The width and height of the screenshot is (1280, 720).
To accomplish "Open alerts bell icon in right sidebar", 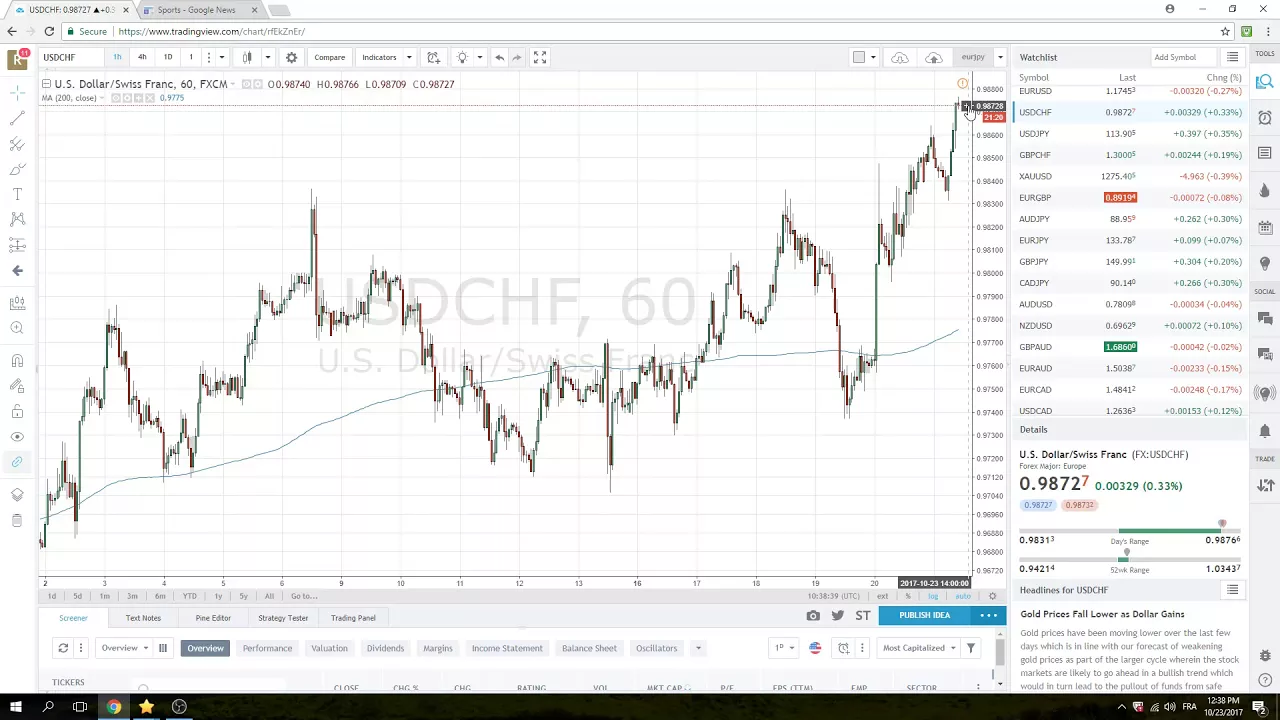I will pos(1265,431).
